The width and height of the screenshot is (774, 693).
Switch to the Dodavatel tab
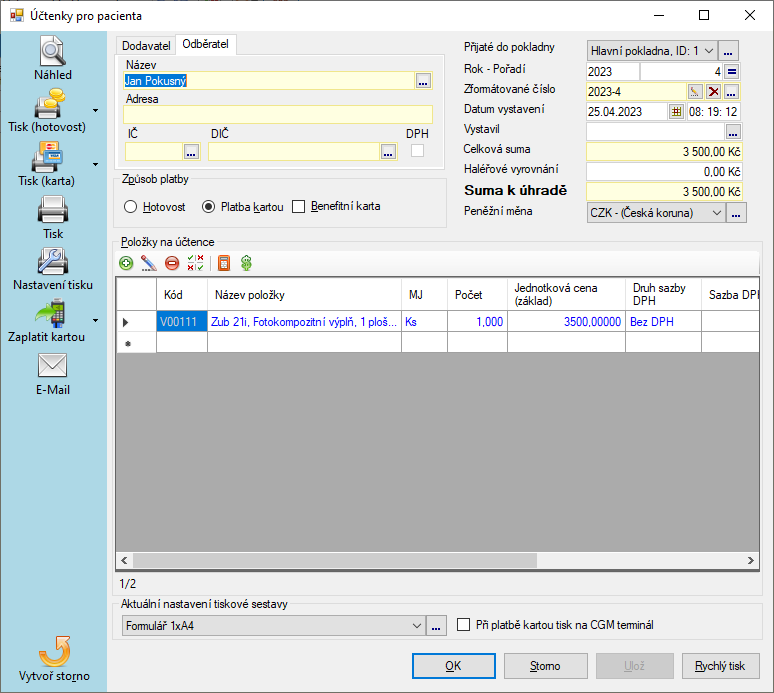[x=146, y=45]
